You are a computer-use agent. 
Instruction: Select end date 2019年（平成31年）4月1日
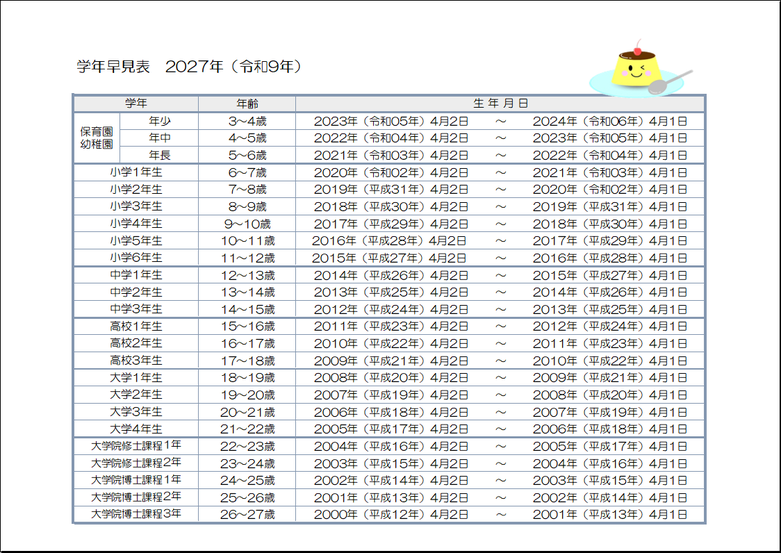[610, 206]
